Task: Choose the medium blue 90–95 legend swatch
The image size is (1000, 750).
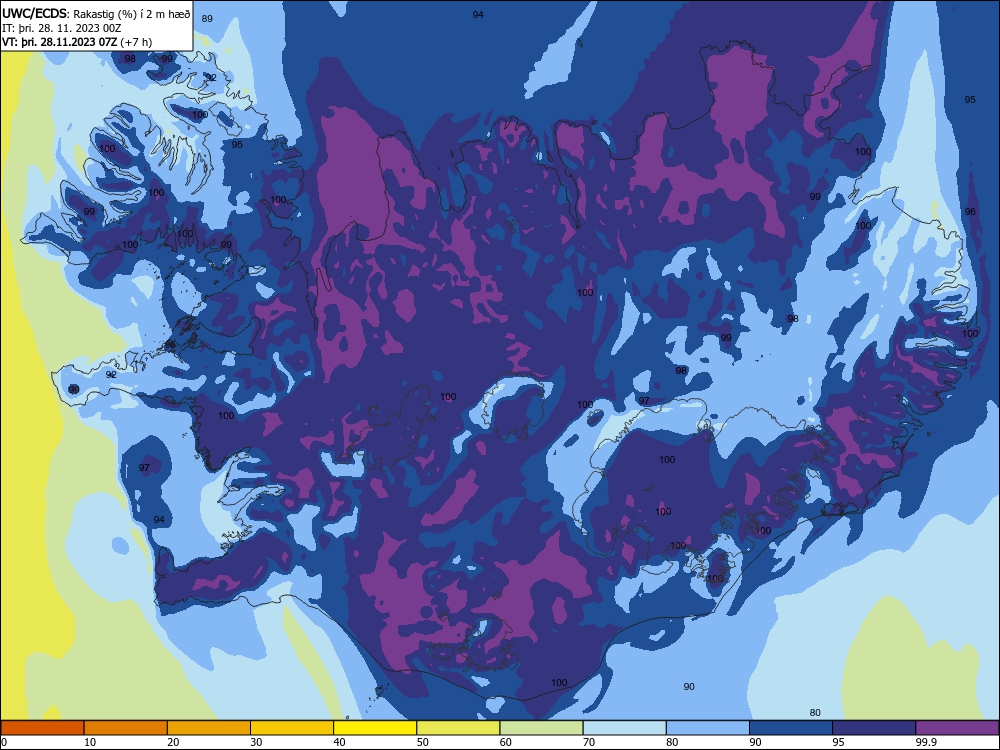Action: [791, 728]
